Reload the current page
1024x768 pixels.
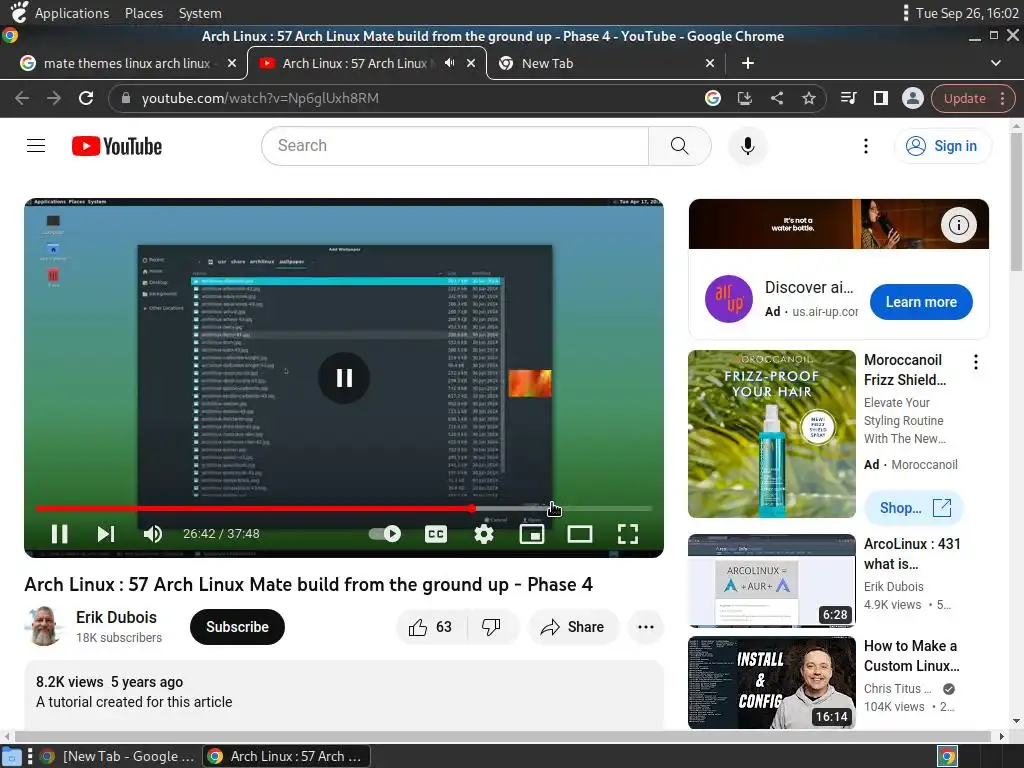pyautogui.click(x=86, y=98)
